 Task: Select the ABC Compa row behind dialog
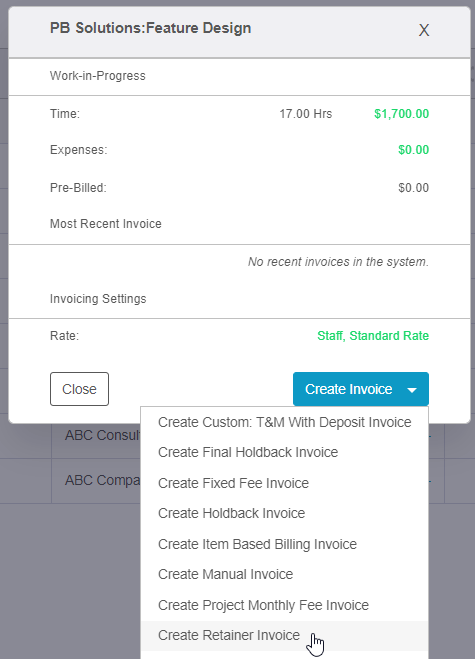pyautogui.click(x=103, y=480)
